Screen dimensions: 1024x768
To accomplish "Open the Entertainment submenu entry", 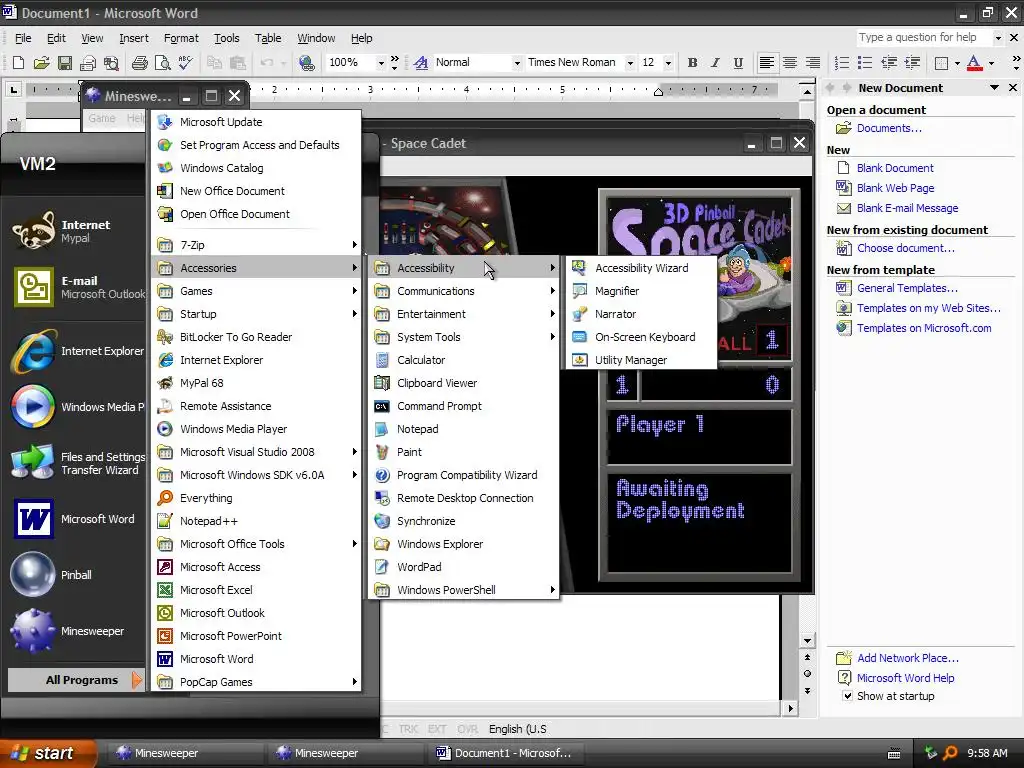I will 464,314.
